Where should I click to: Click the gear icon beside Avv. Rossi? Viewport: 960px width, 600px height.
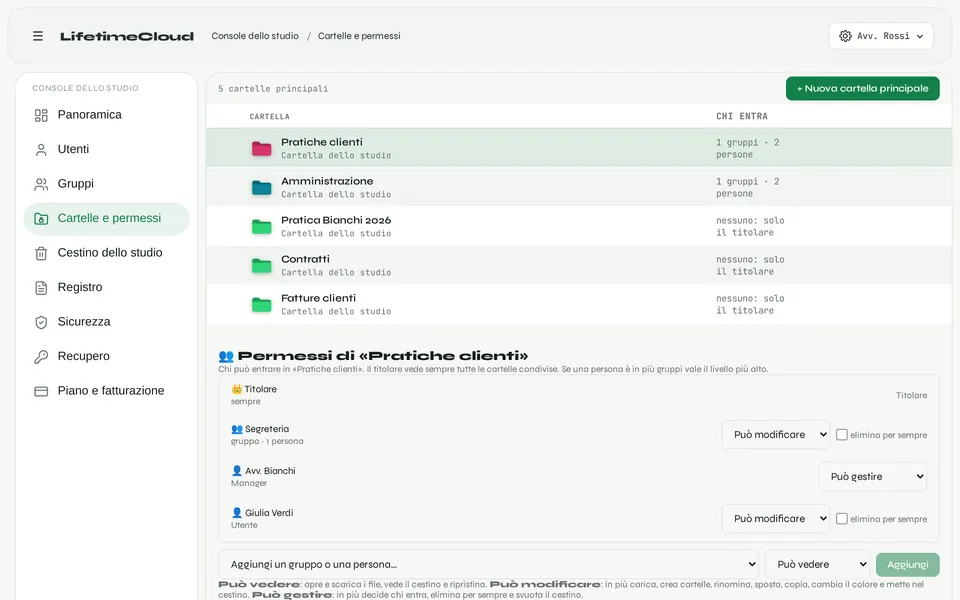pos(846,36)
